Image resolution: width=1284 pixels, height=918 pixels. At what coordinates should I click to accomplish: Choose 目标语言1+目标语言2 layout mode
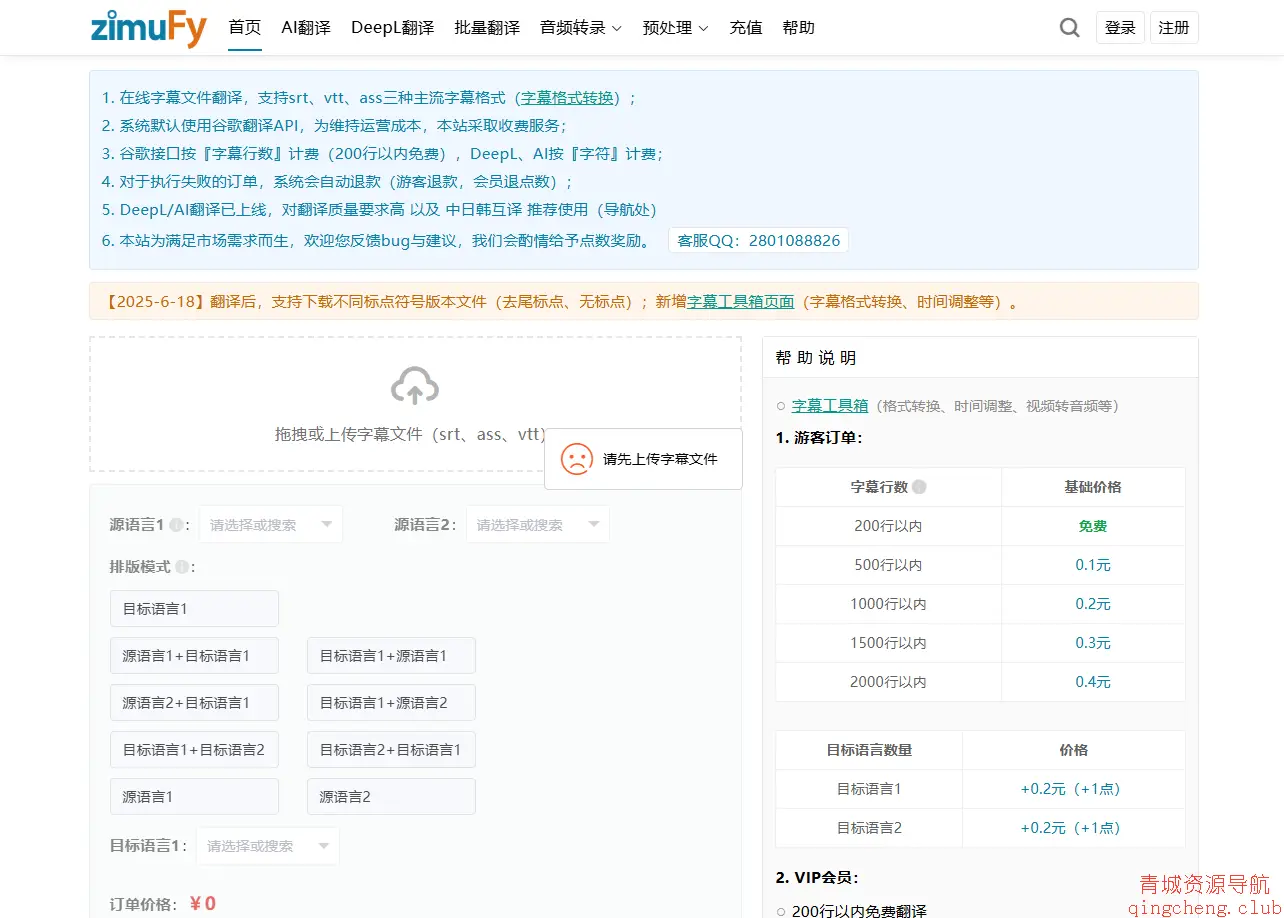(x=194, y=750)
